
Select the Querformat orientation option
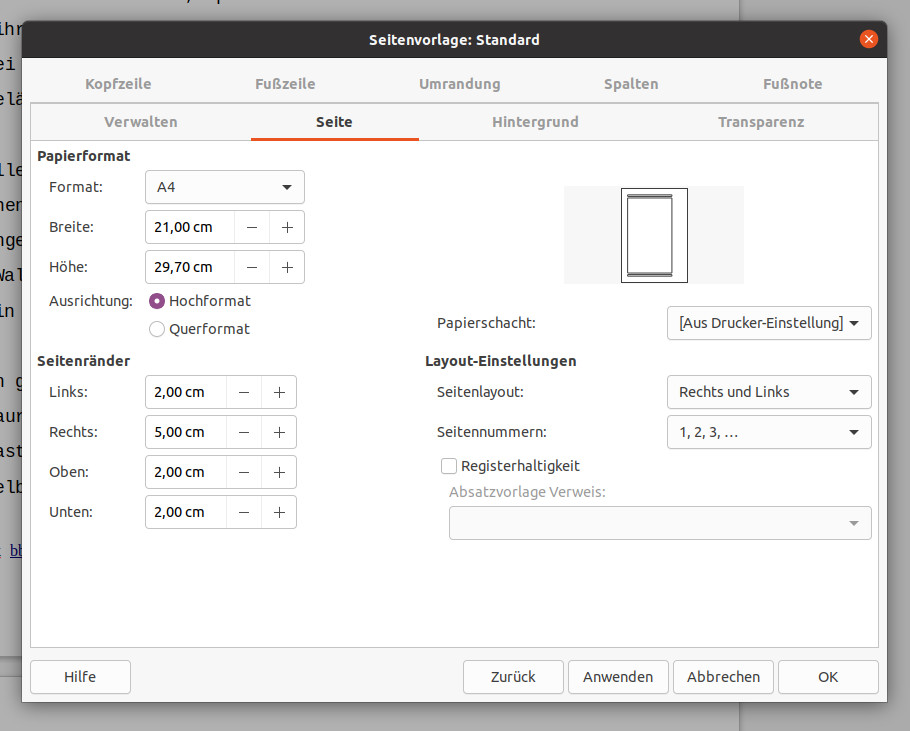coord(157,329)
